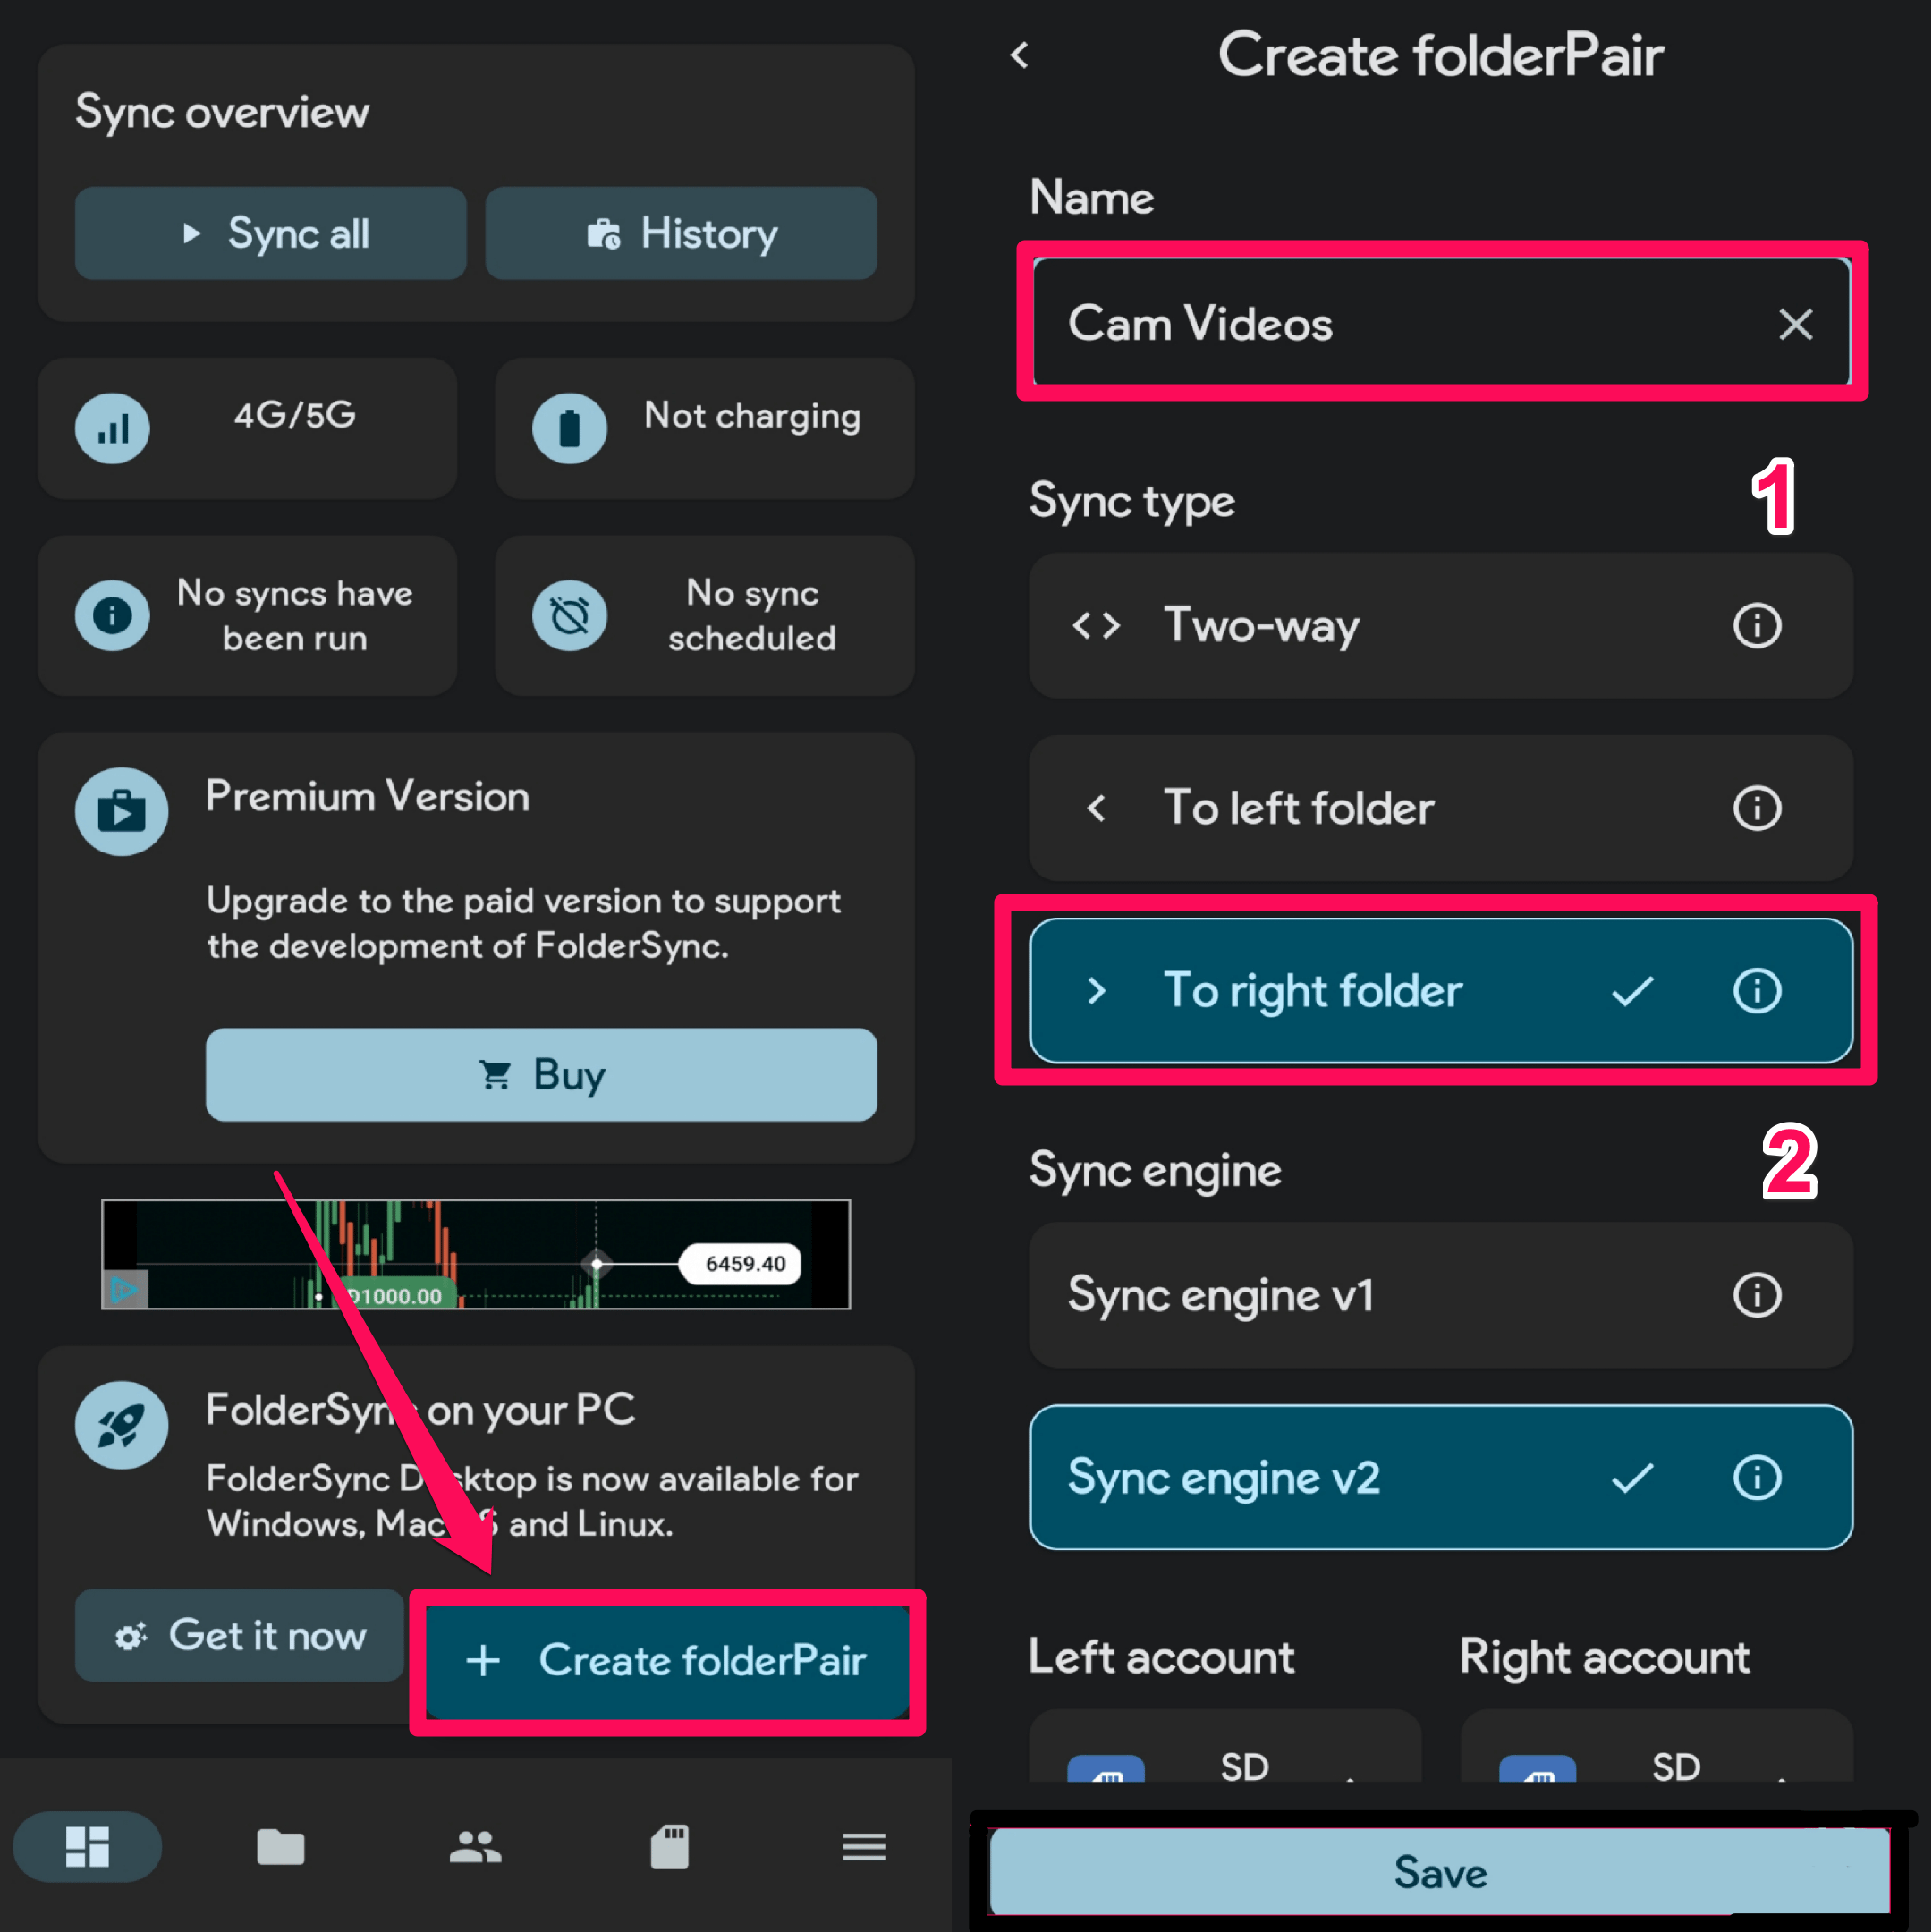Screen dimensions: 1932x1932
Task: Open the trading chart advertisement banner
Action: pyautogui.click(x=476, y=1254)
